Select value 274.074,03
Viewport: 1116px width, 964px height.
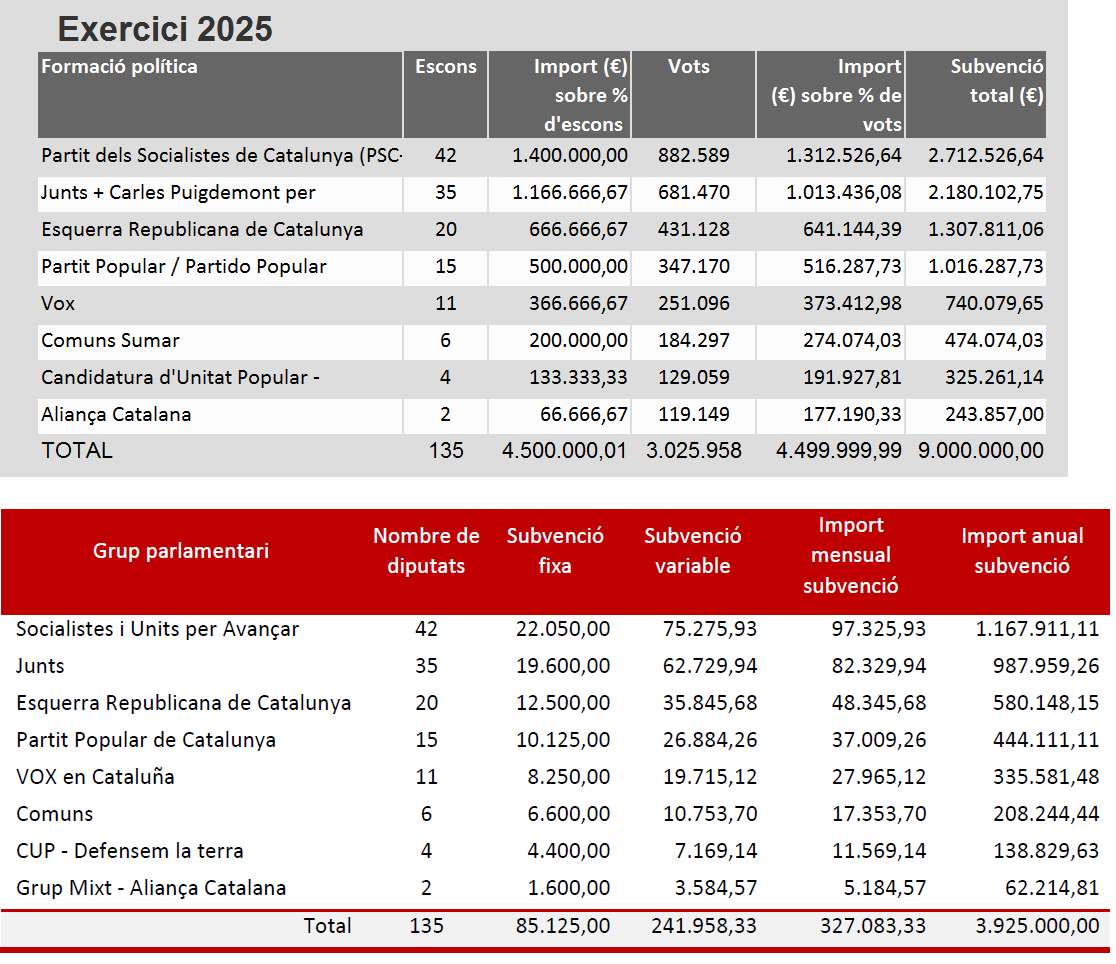[x=852, y=341]
